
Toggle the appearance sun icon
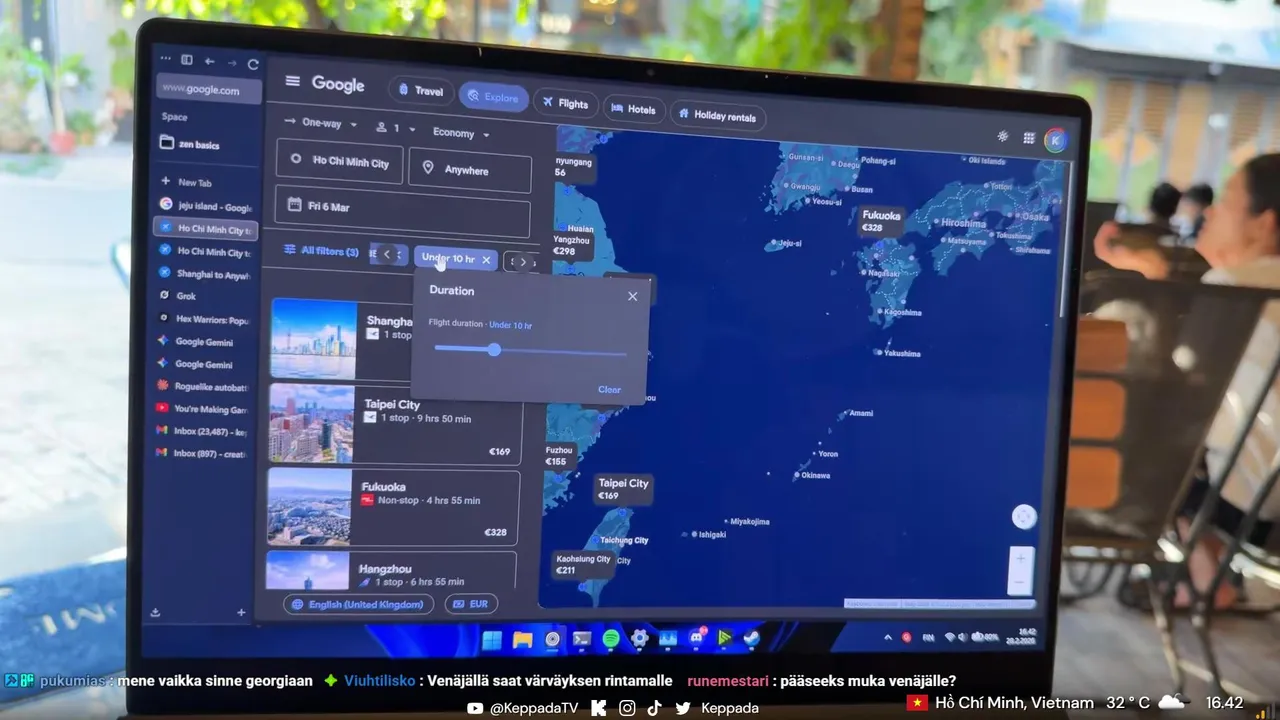point(1002,137)
